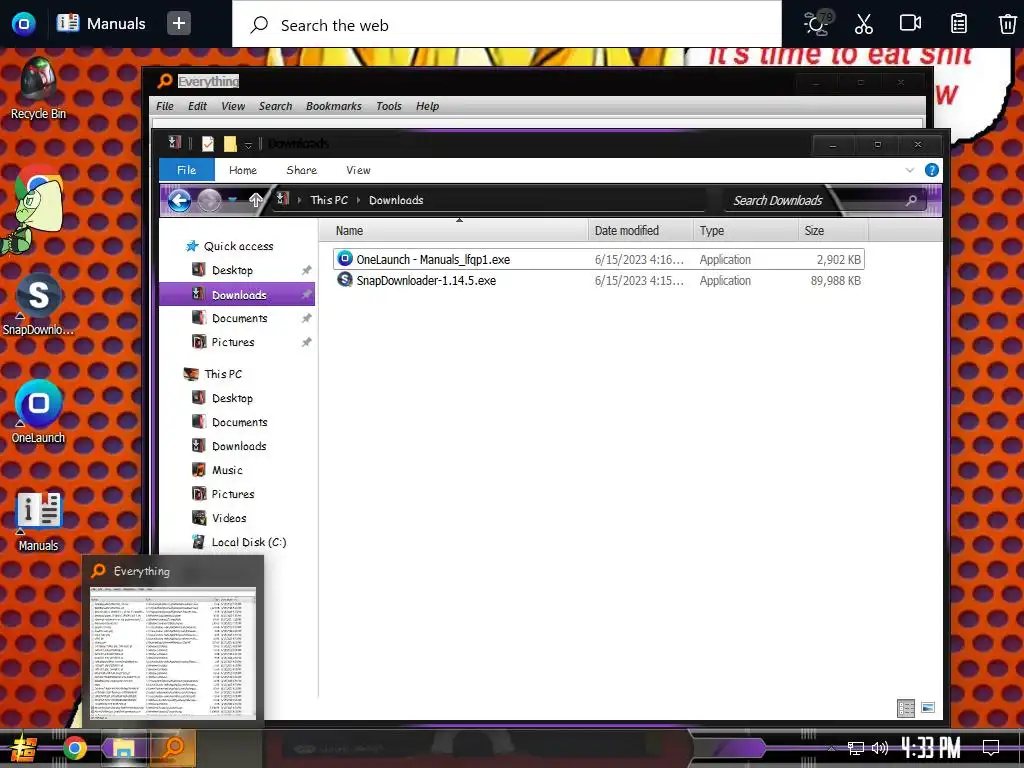Screen dimensions: 1024x768
Task: Click the Forward navigation button
Action: pos(209,200)
